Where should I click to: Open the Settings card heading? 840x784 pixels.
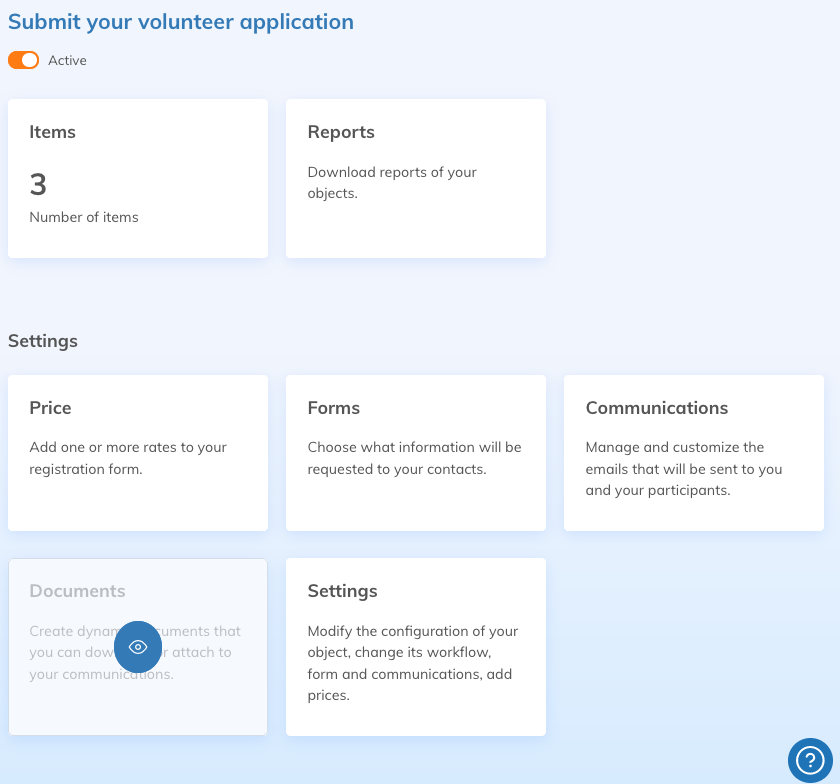342,591
